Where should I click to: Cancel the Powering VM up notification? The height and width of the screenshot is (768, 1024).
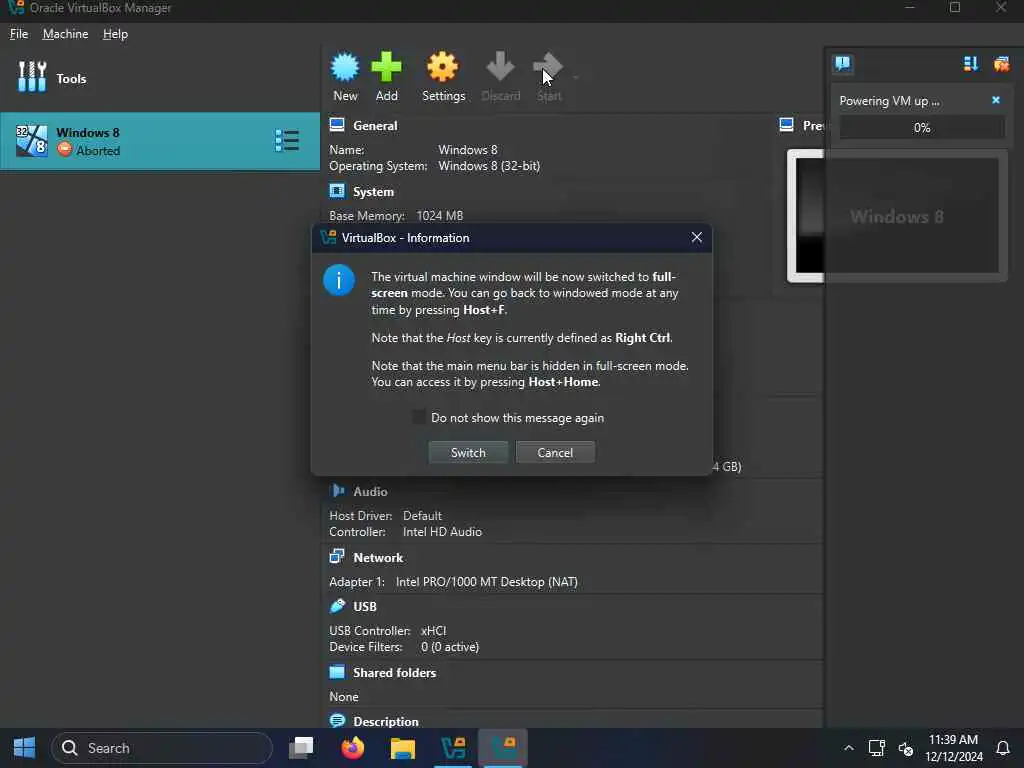(x=996, y=100)
